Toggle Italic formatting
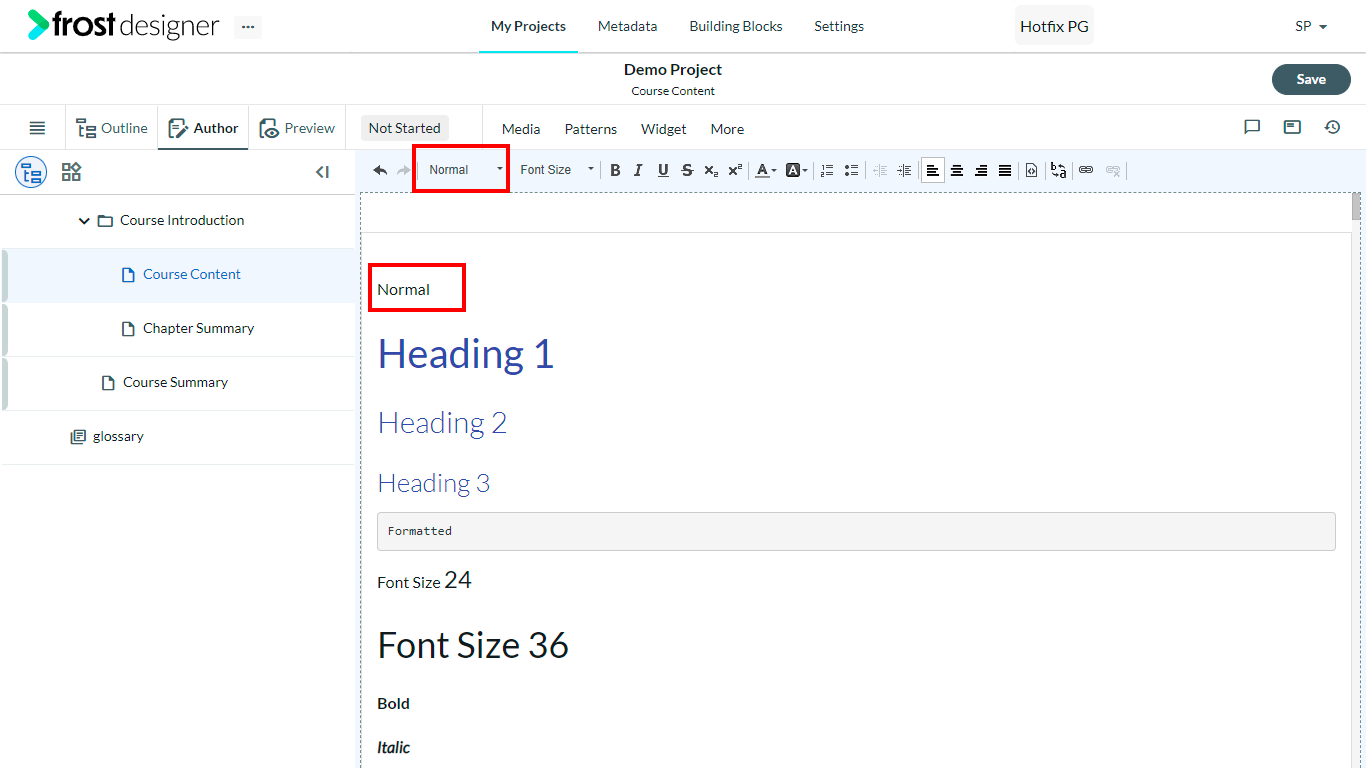The image size is (1366, 768). tap(639, 170)
